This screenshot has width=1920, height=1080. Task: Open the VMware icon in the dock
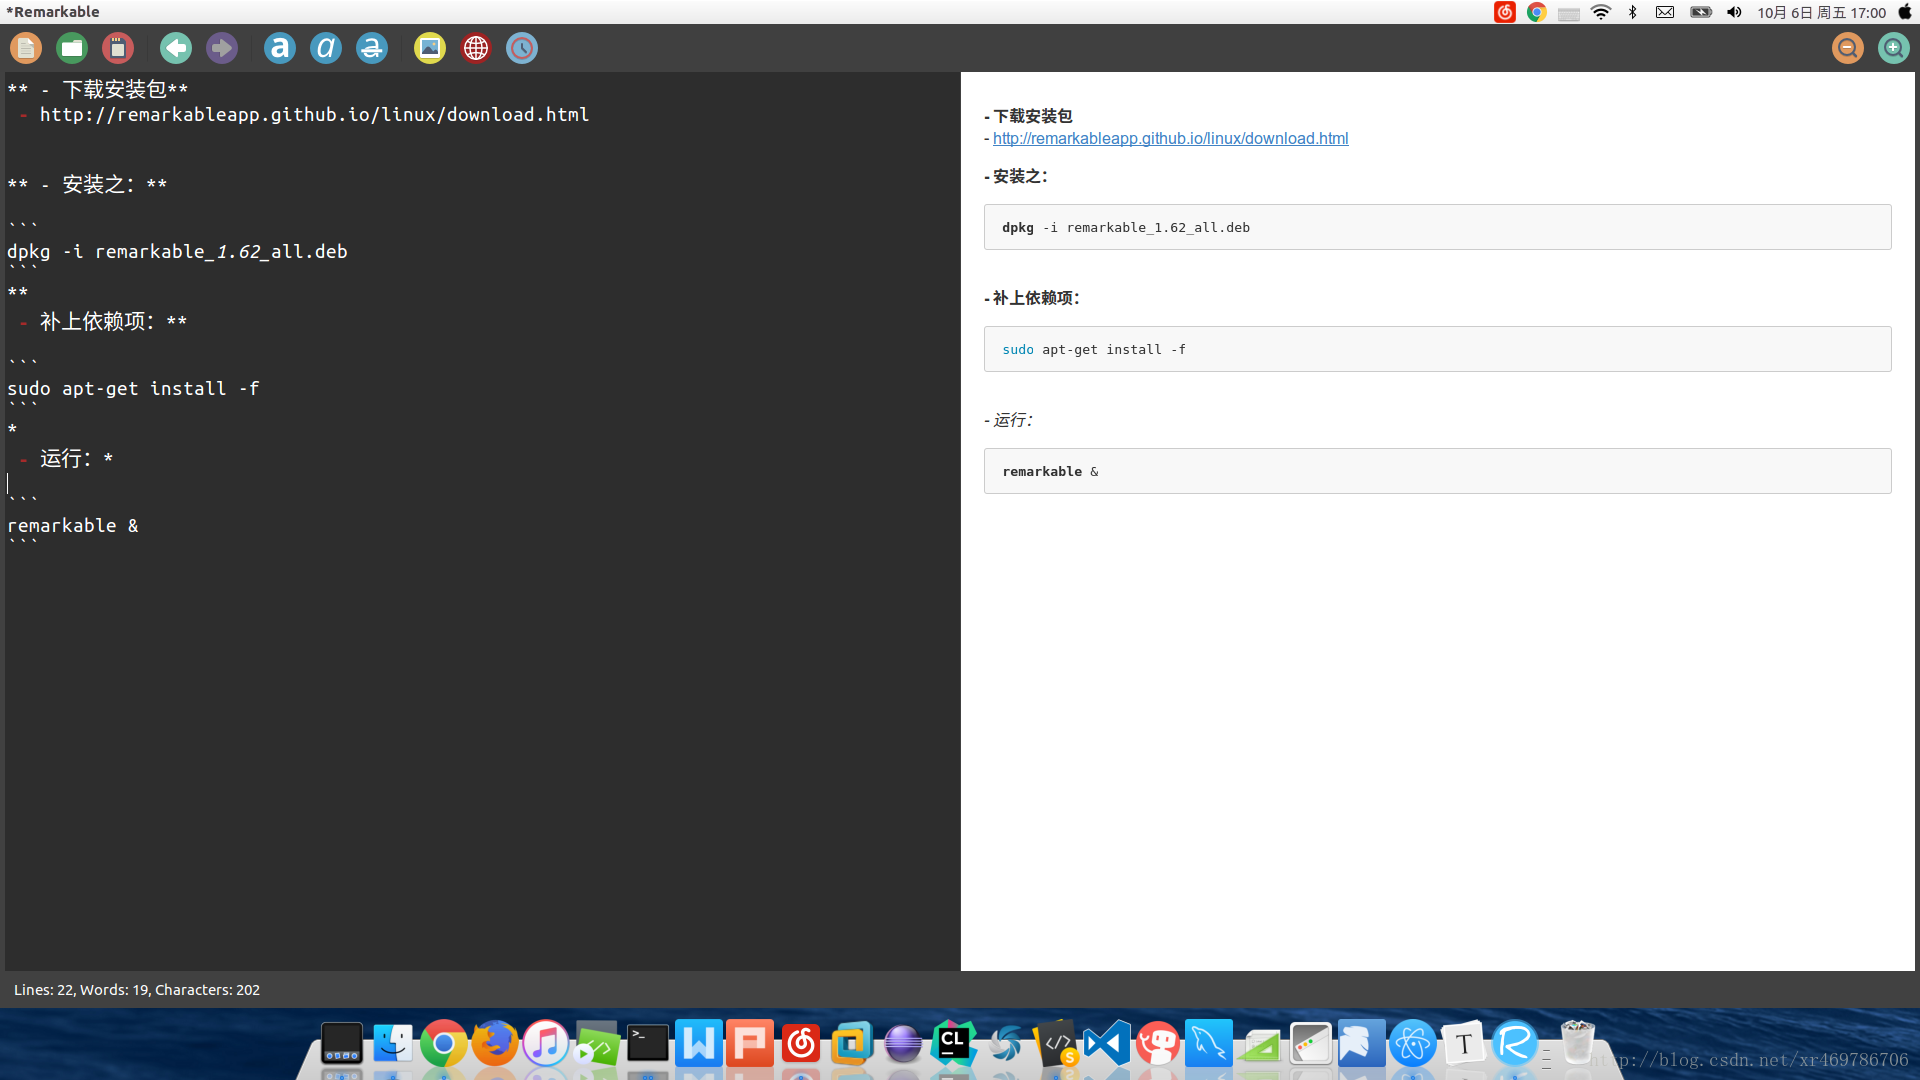click(852, 1044)
